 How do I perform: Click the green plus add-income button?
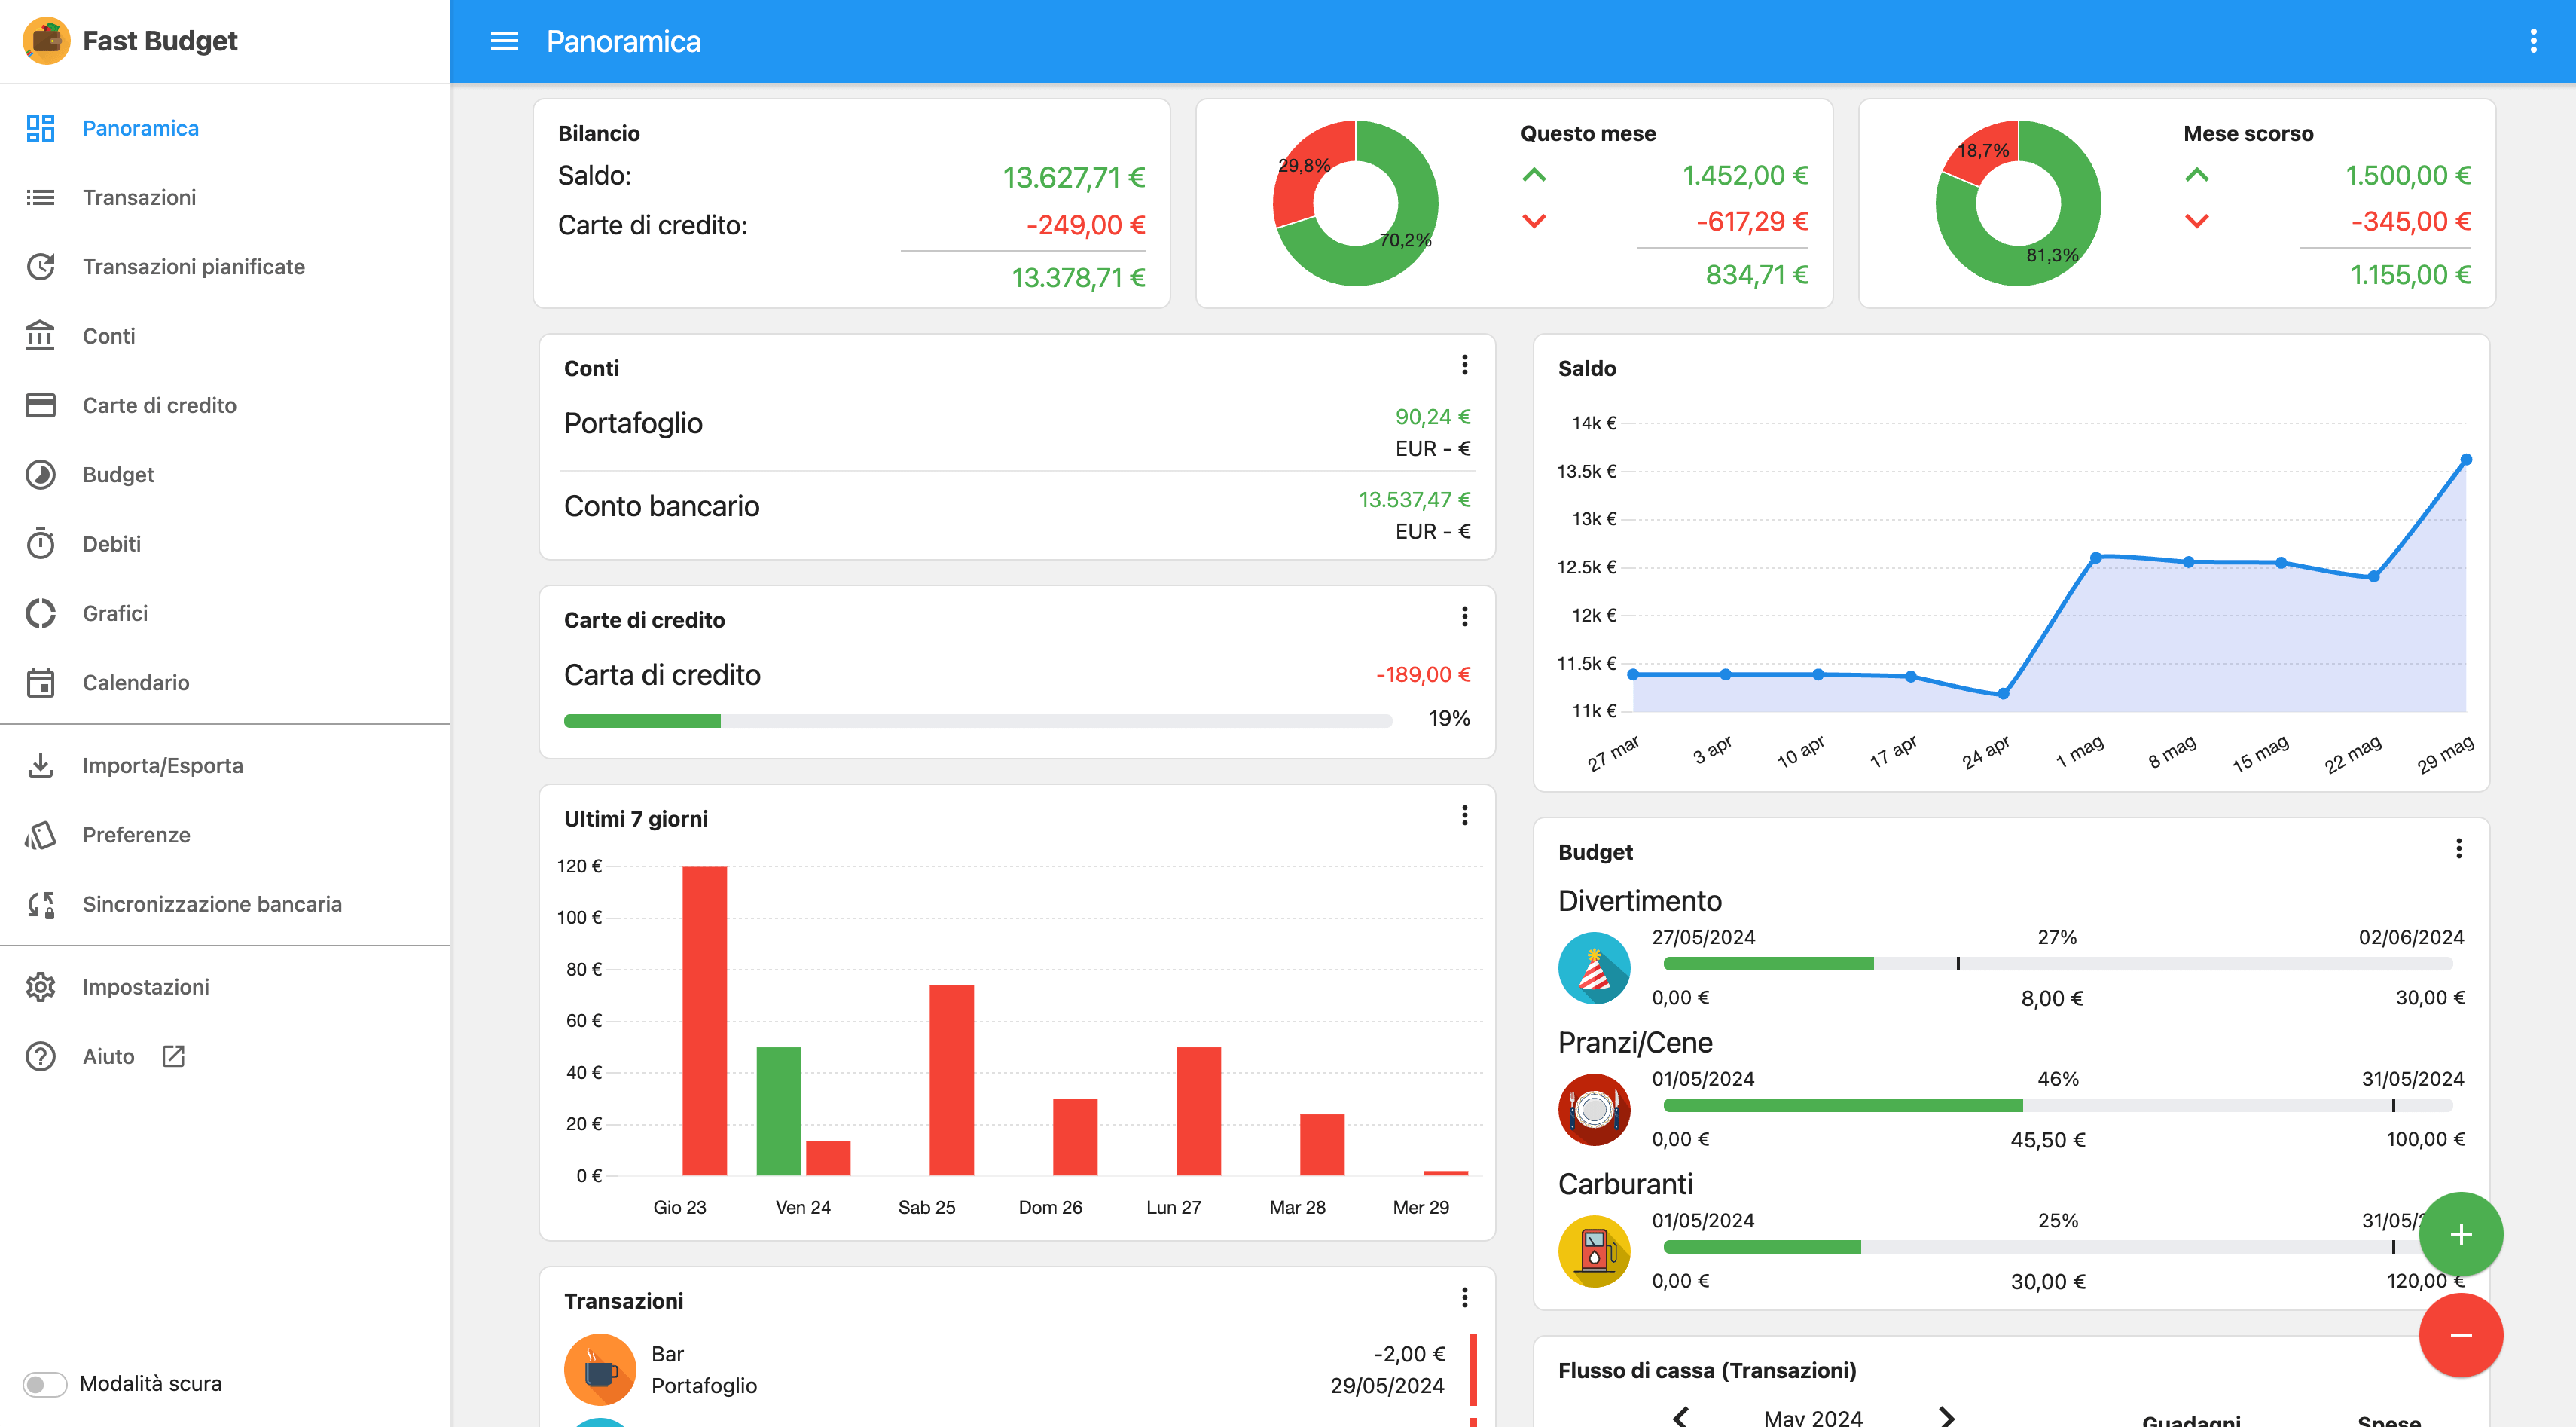tap(2460, 1234)
